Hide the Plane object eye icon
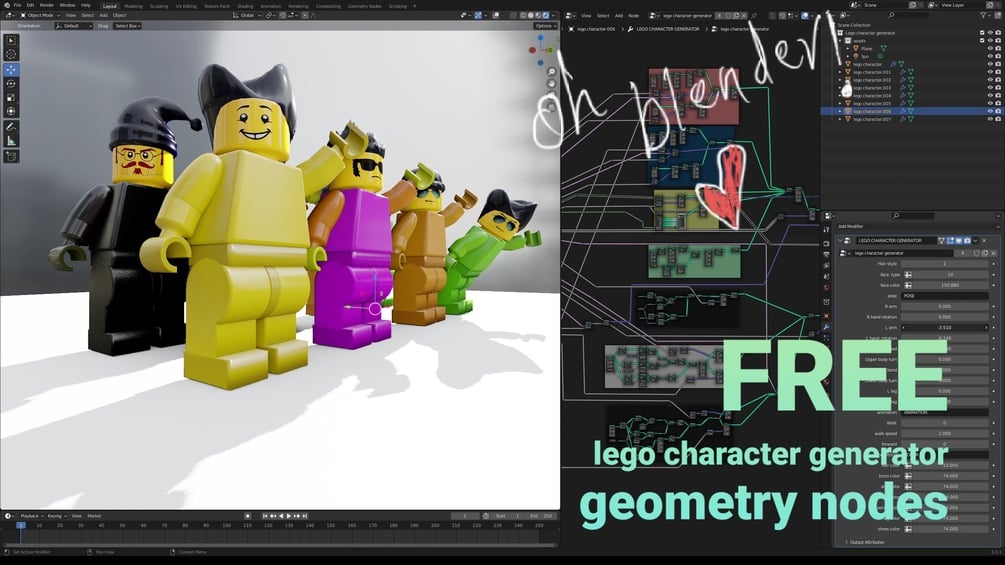Image resolution: width=1005 pixels, height=565 pixels. click(990, 49)
